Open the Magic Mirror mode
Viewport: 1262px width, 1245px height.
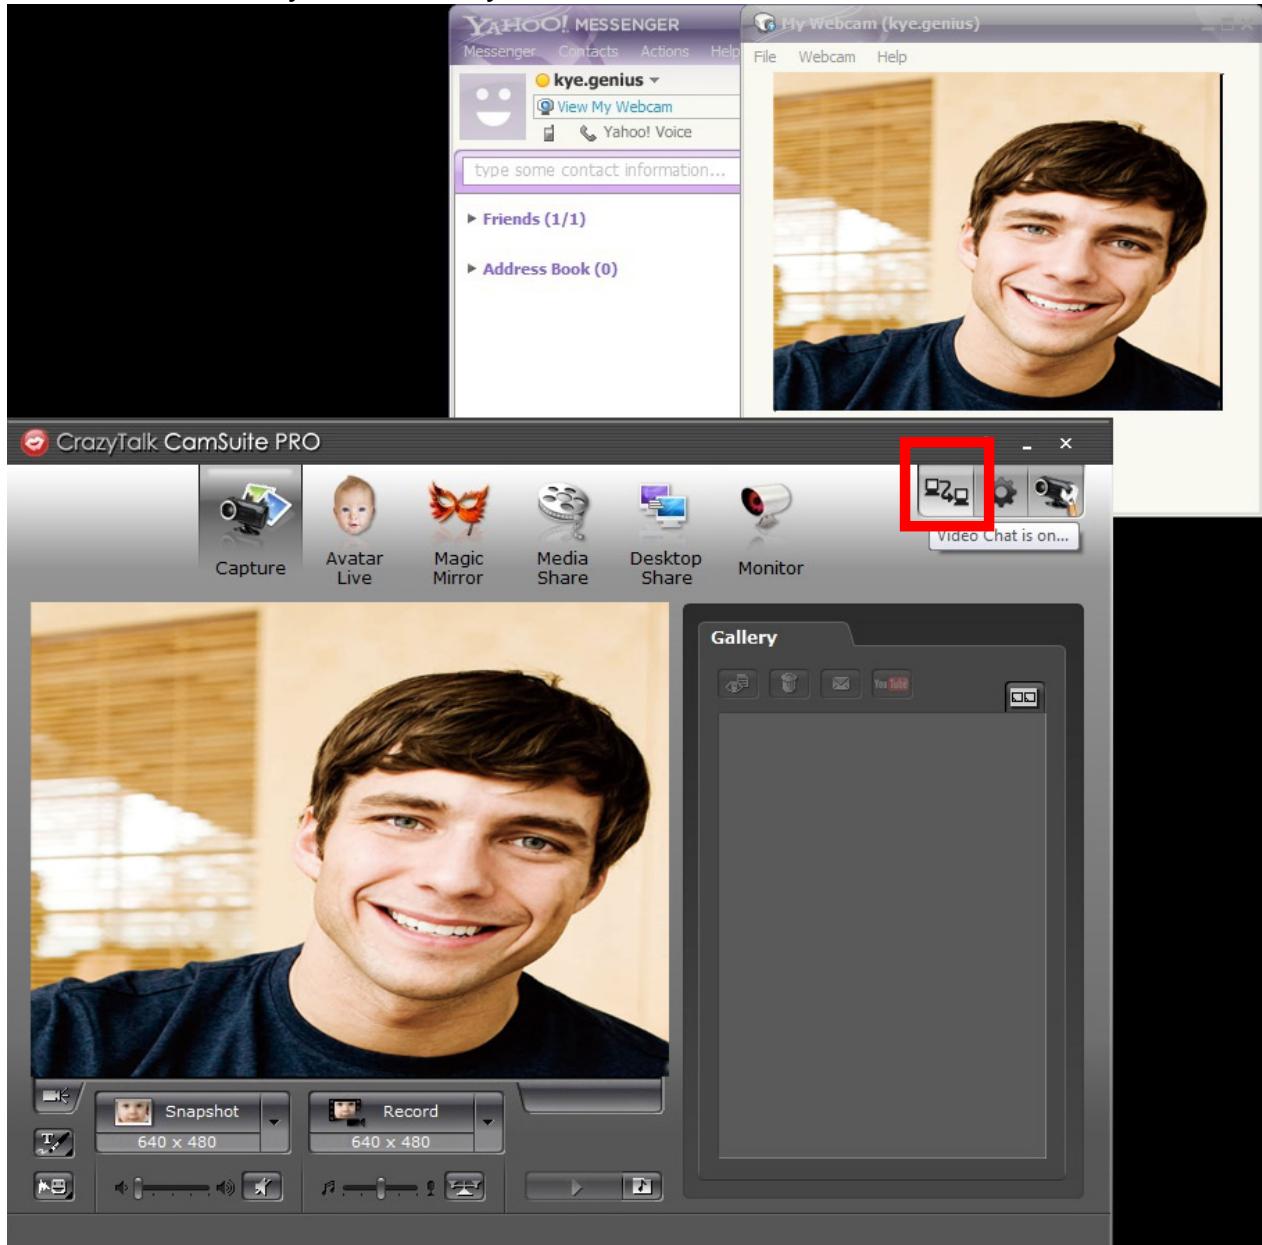[x=458, y=530]
